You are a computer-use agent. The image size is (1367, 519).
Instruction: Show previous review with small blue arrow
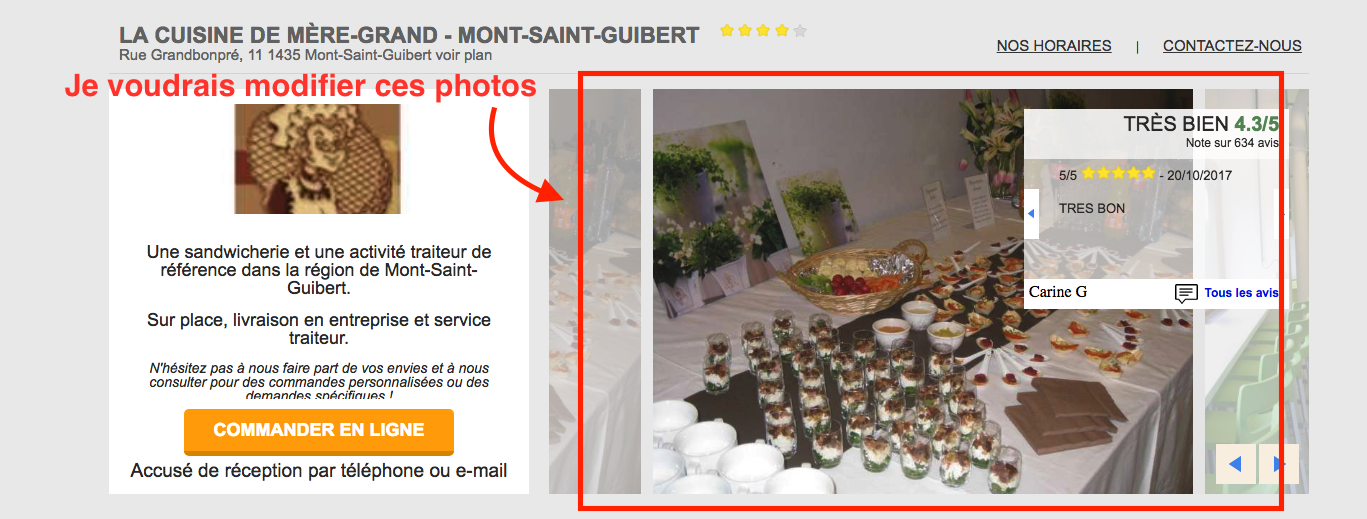coord(1031,213)
